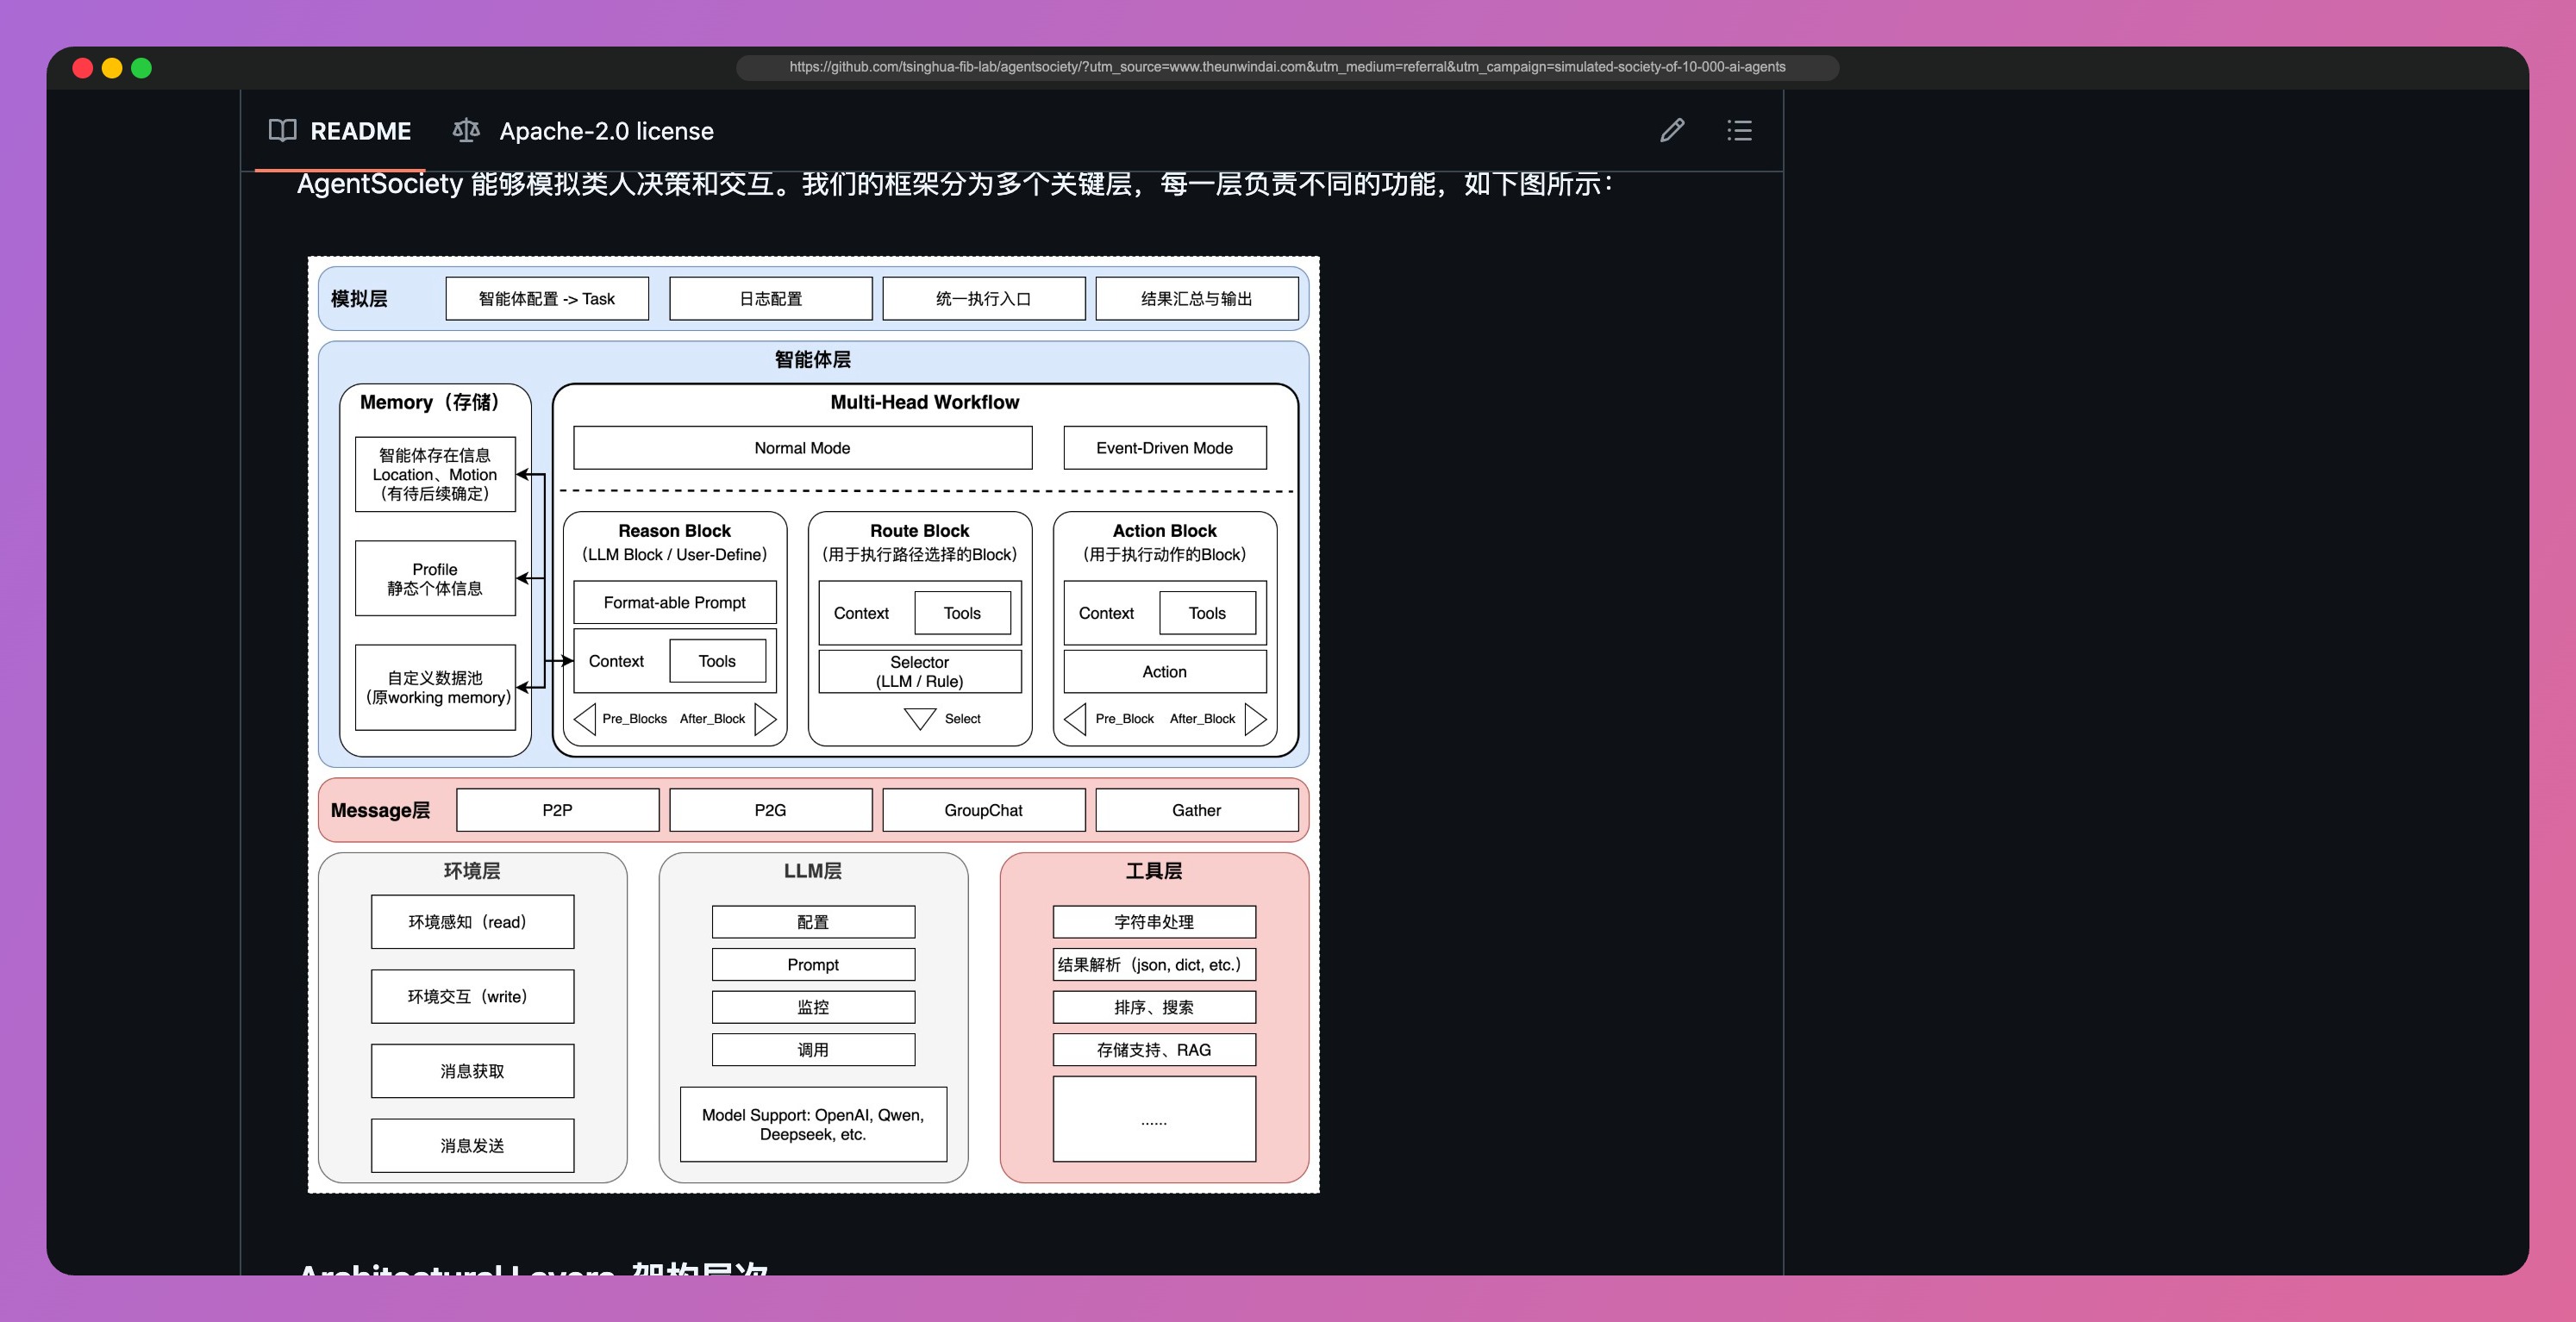2576x1322 pixels.
Task: Click the After_Block right arrow in Reason Block
Action: pos(766,719)
